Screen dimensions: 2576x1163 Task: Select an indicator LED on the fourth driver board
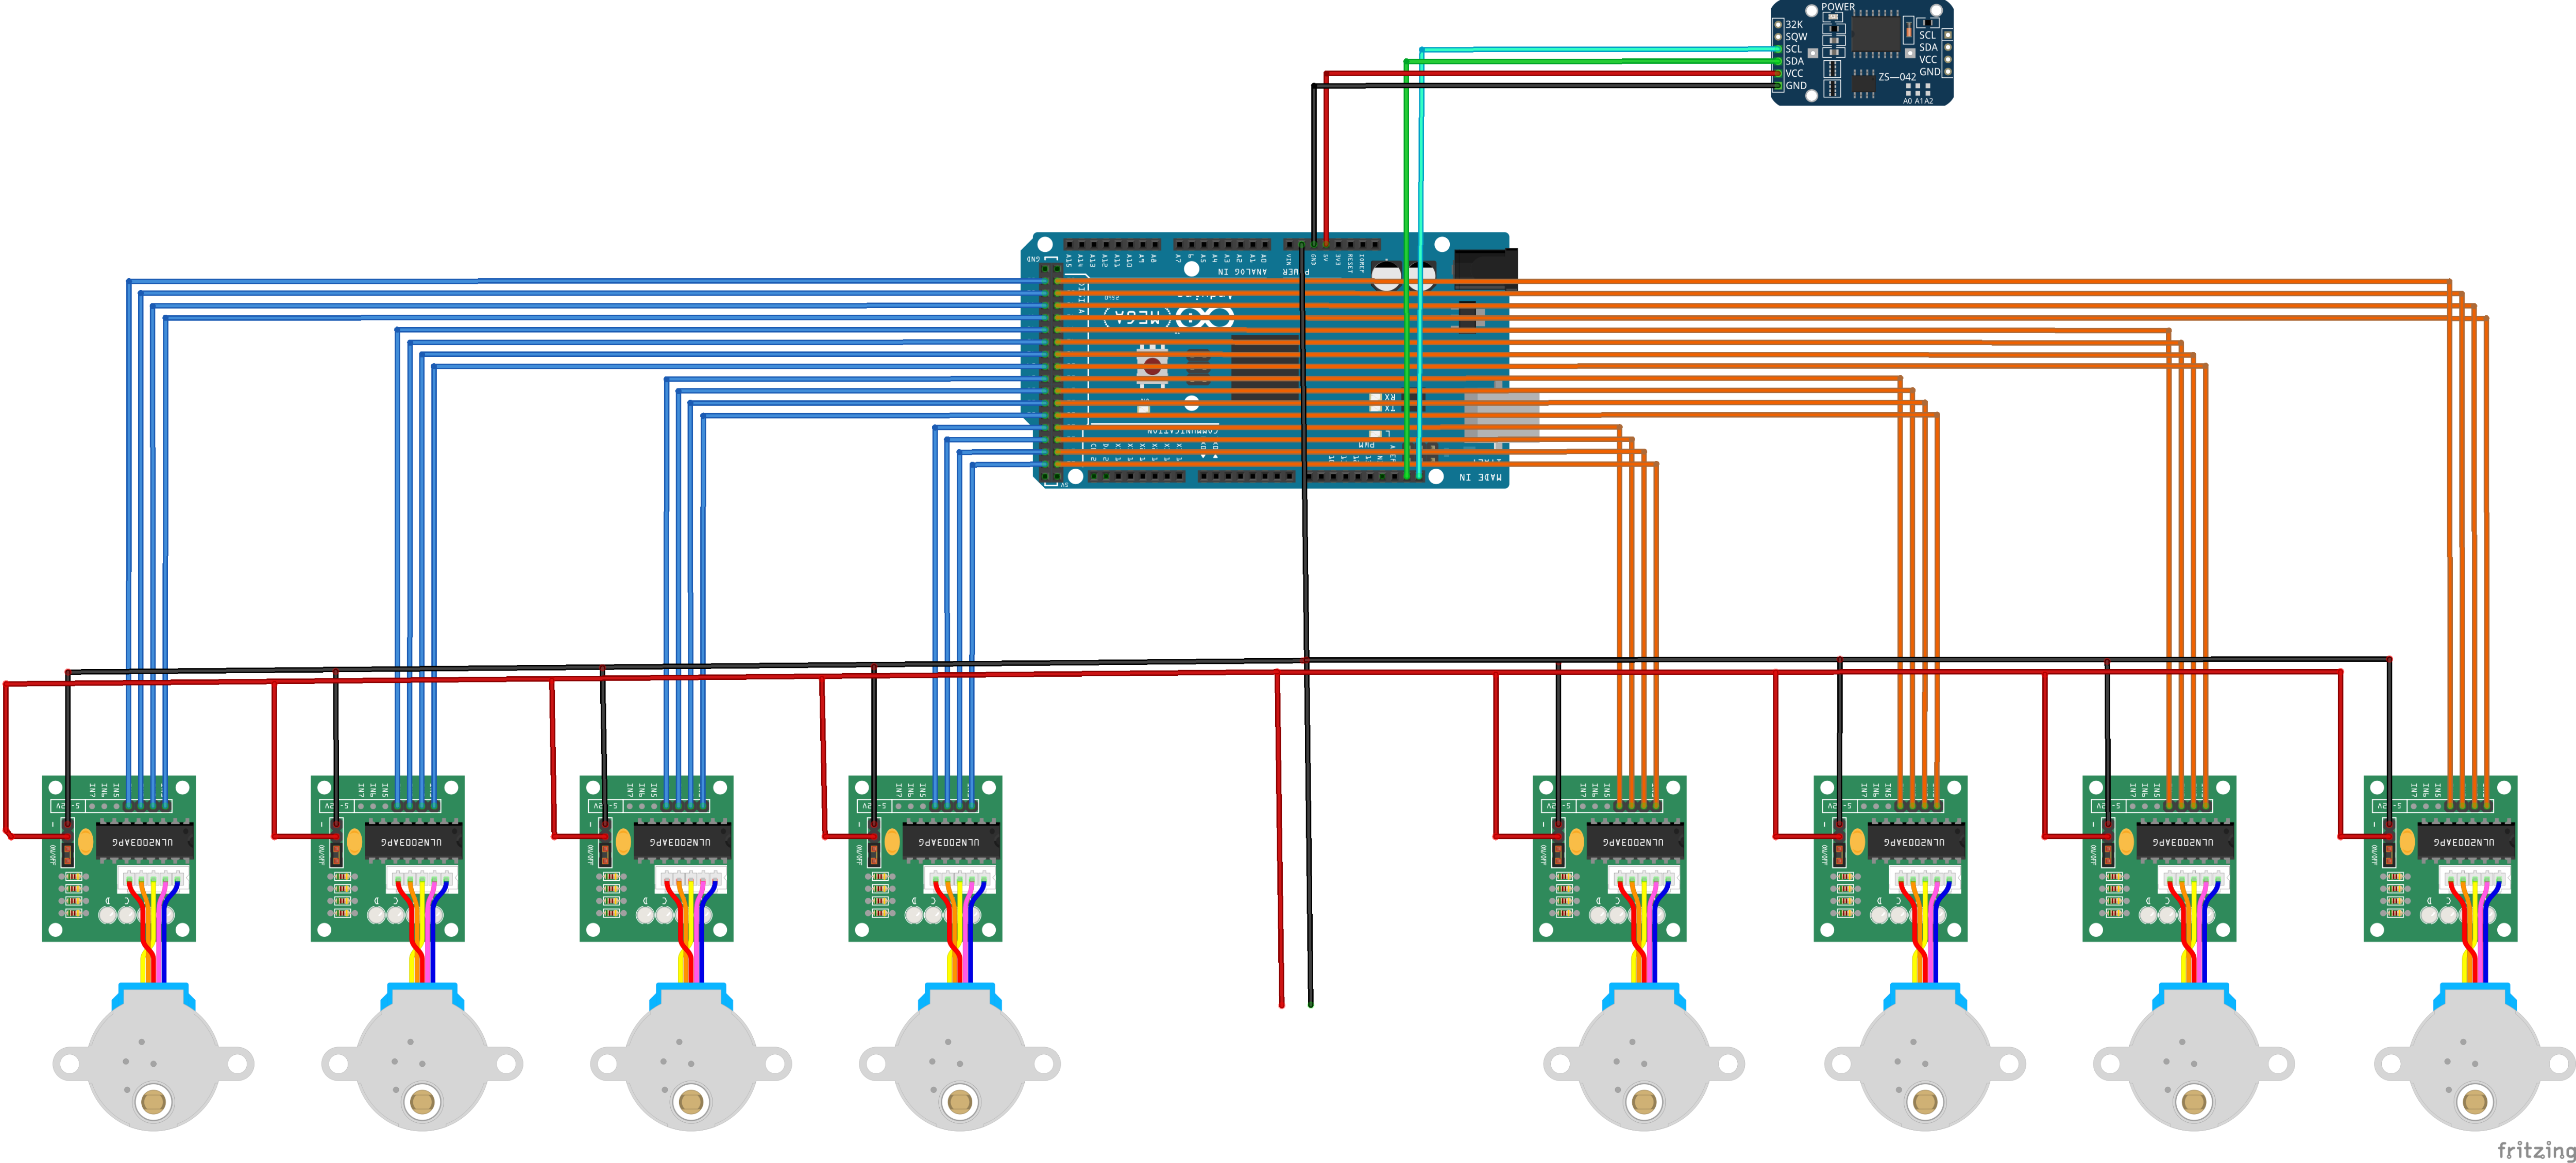click(915, 916)
